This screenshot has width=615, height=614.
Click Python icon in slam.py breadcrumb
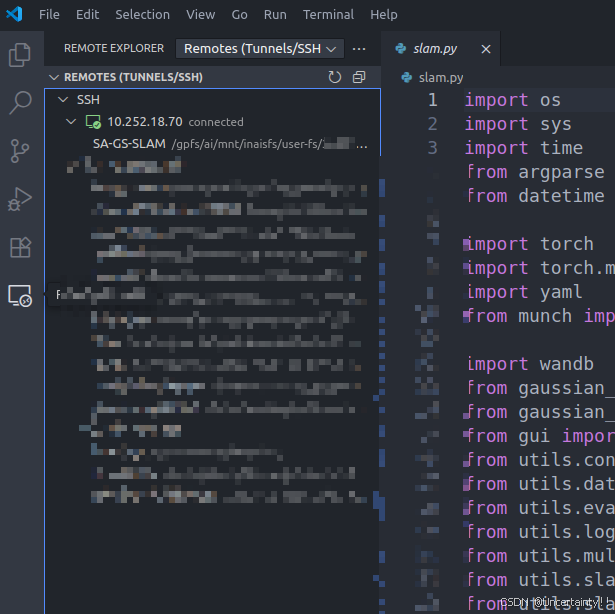(x=407, y=77)
